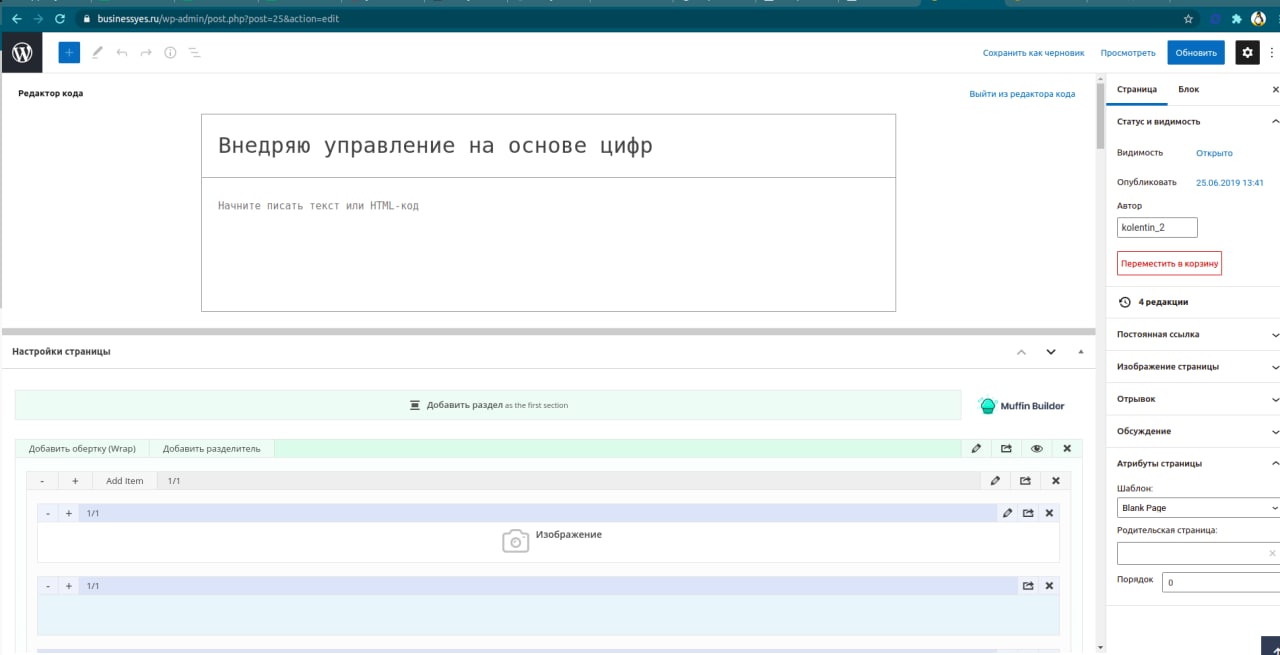Toggle Настройки страницы panel triangle
The height and width of the screenshot is (655, 1280).
[x=1080, y=352]
